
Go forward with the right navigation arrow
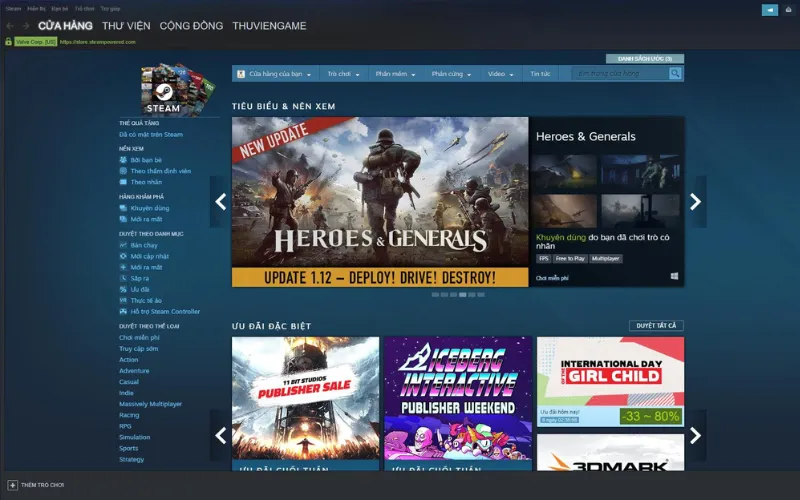[x=26, y=26]
